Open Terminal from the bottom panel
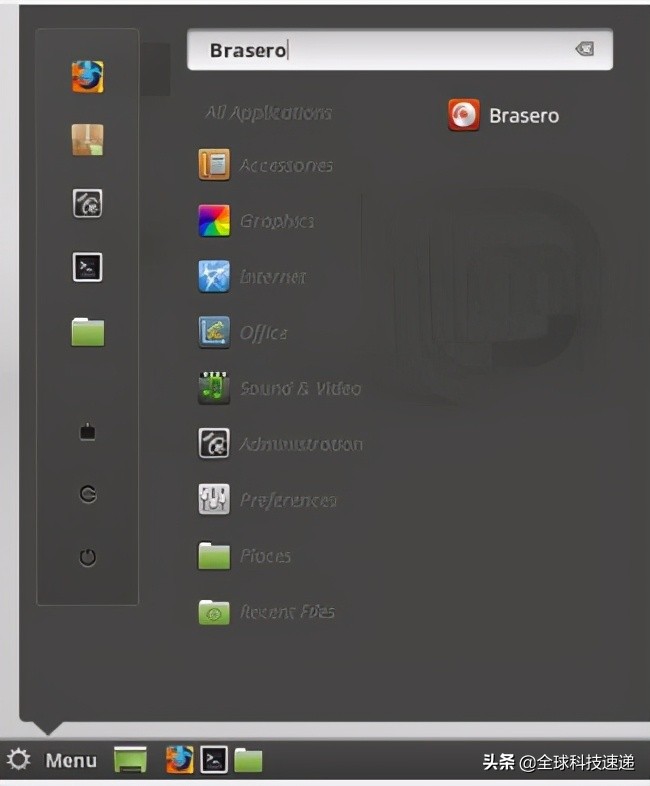The image size is (650, 786). pos(214,760)
